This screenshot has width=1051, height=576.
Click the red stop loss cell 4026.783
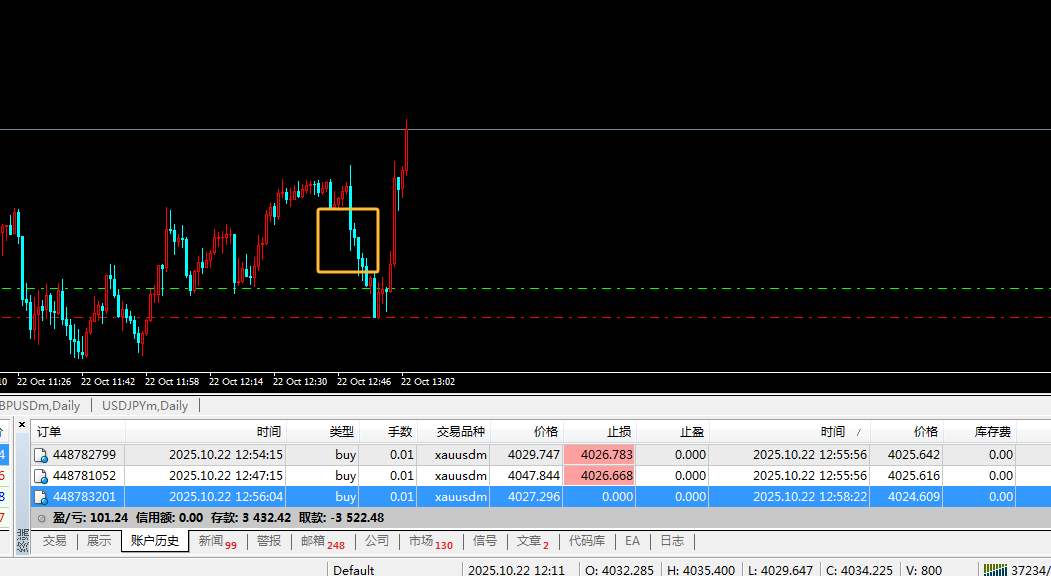599,455
